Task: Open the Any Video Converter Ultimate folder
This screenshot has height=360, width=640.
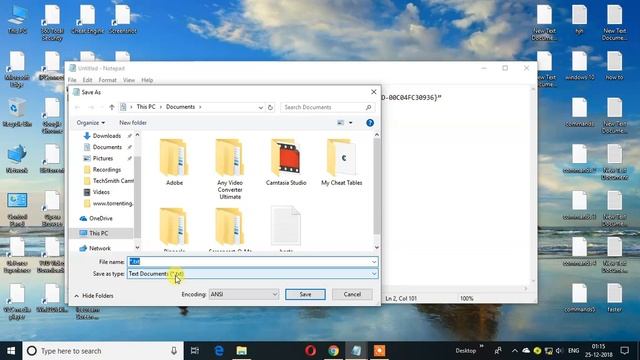Action: click(x=230, y=169)
